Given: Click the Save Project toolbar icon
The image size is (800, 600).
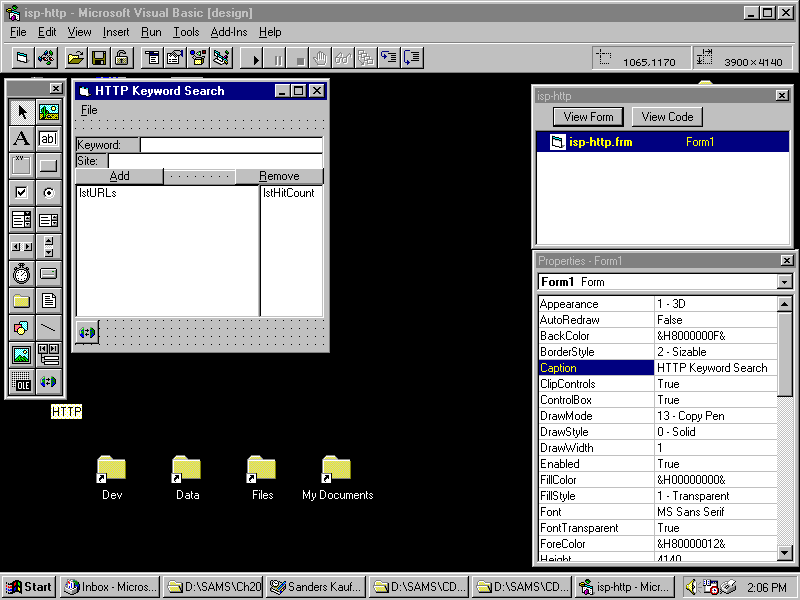Looking at the screenshot, I should (x=99, y=58).
